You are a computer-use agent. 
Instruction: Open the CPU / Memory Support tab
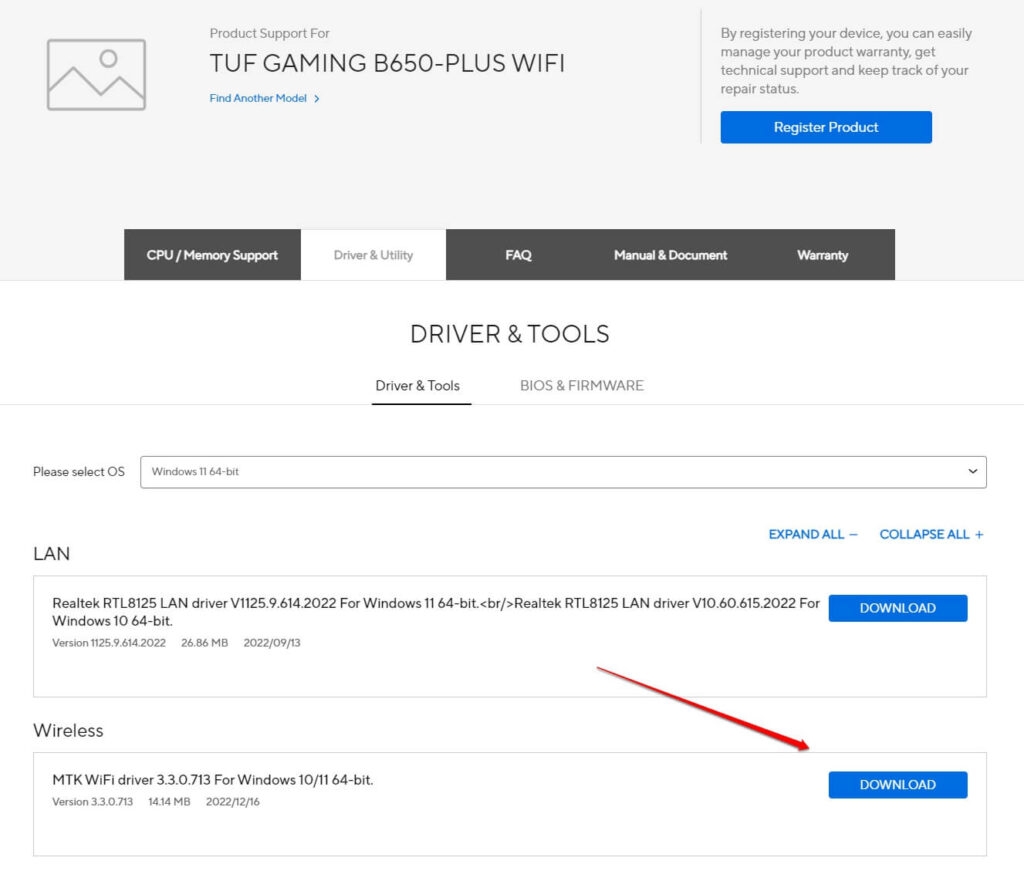coord(212,255)
